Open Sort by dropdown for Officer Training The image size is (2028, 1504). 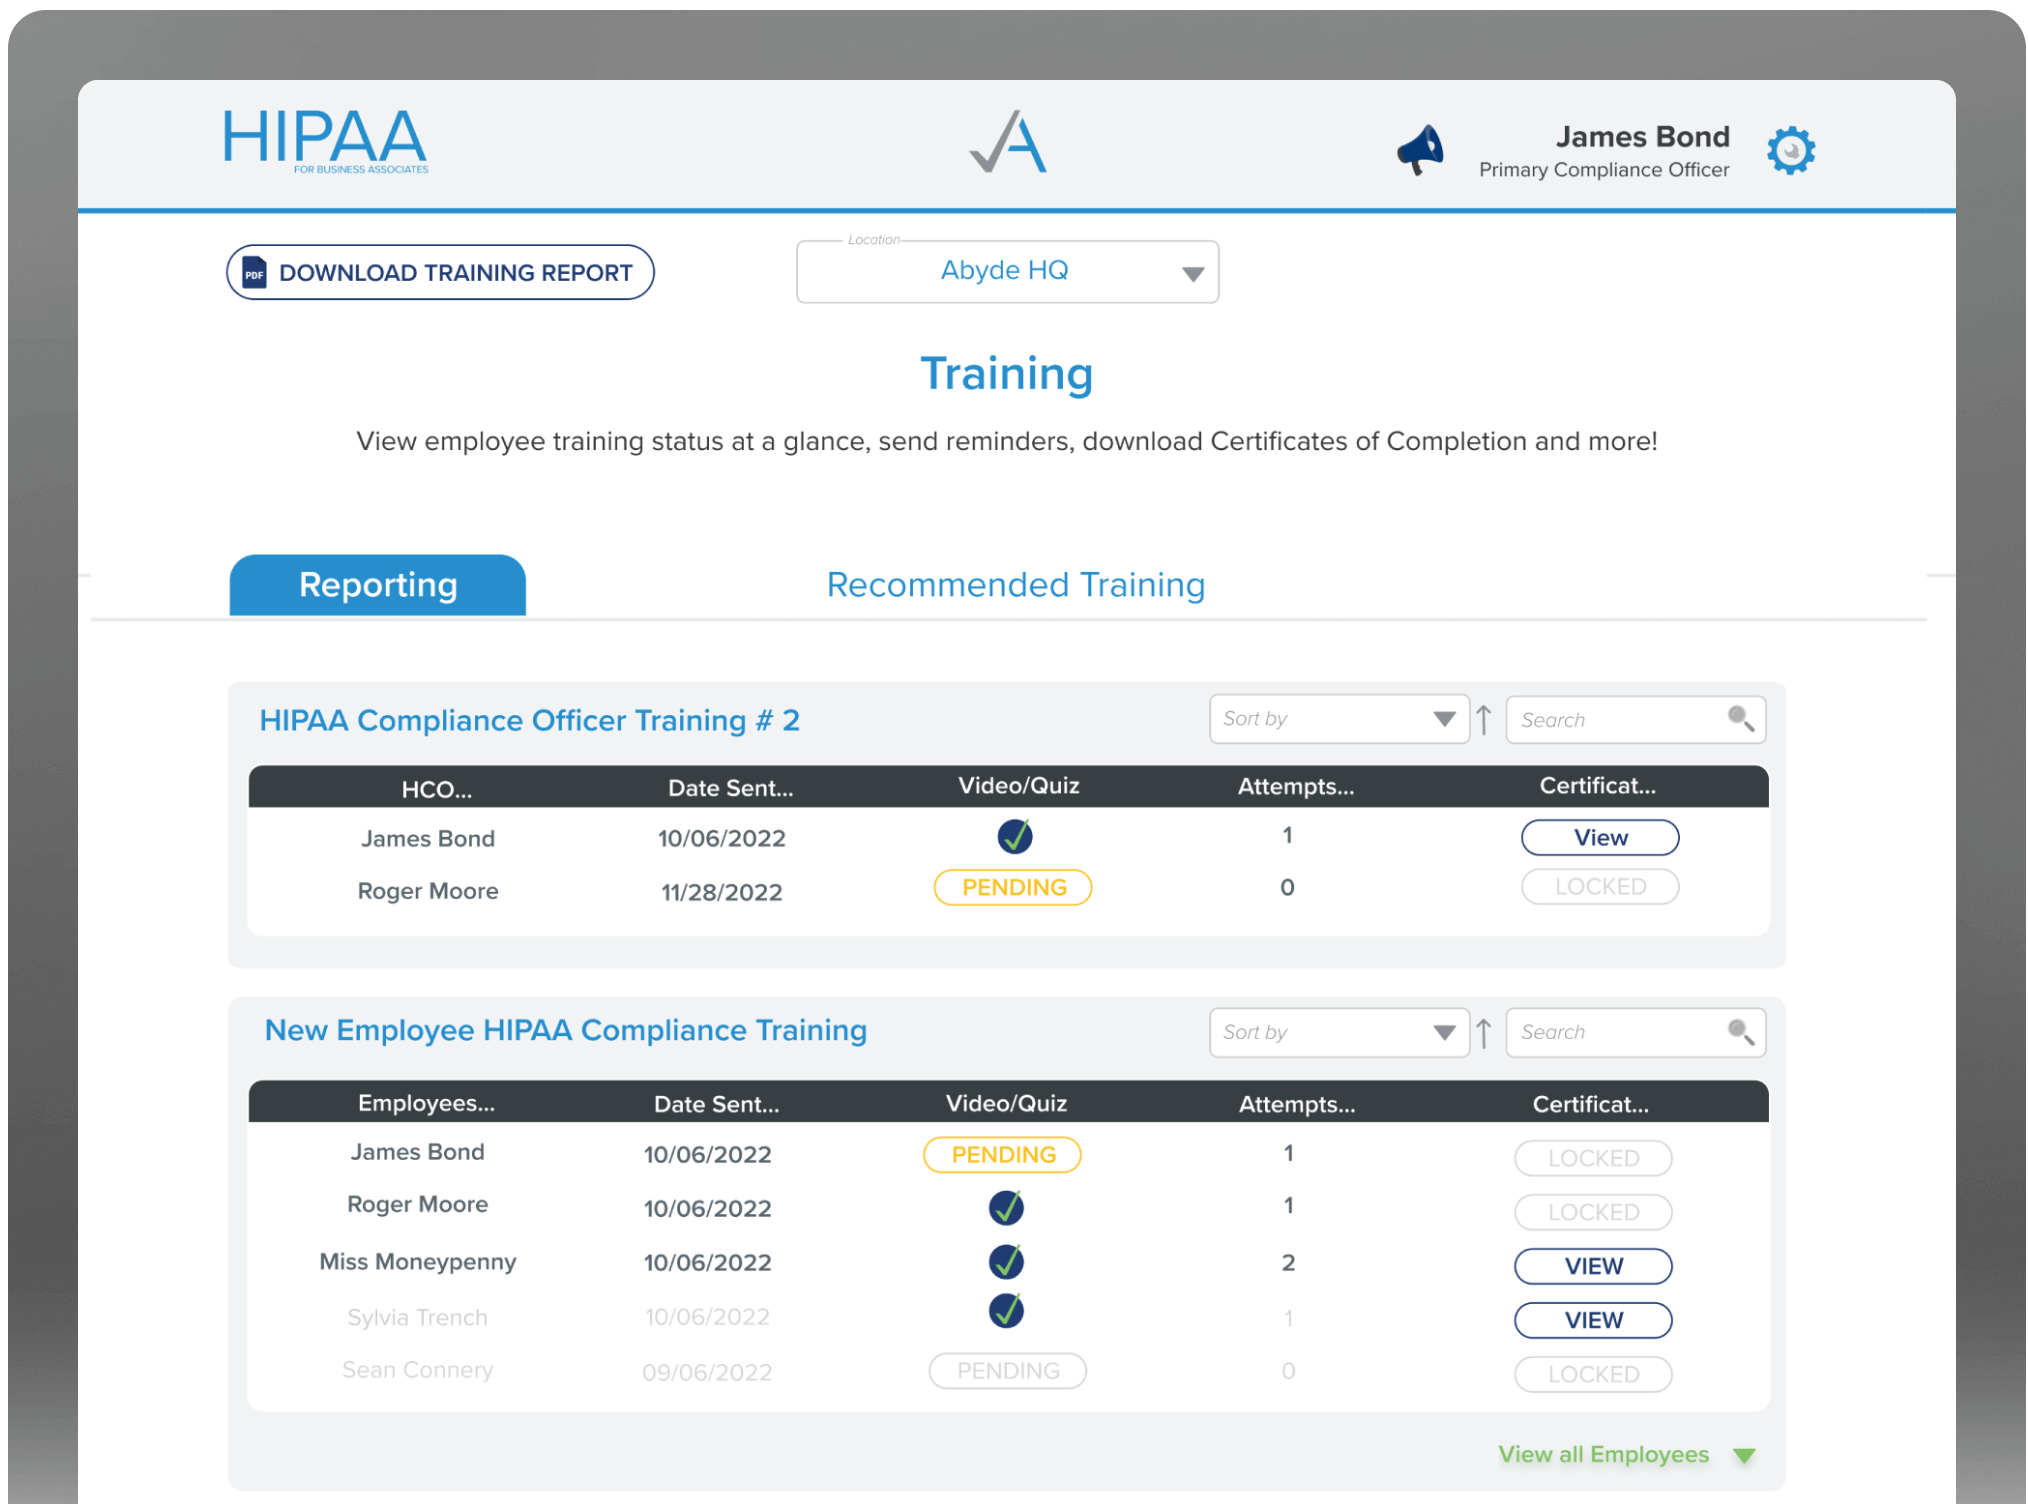tap(1339, 719)
